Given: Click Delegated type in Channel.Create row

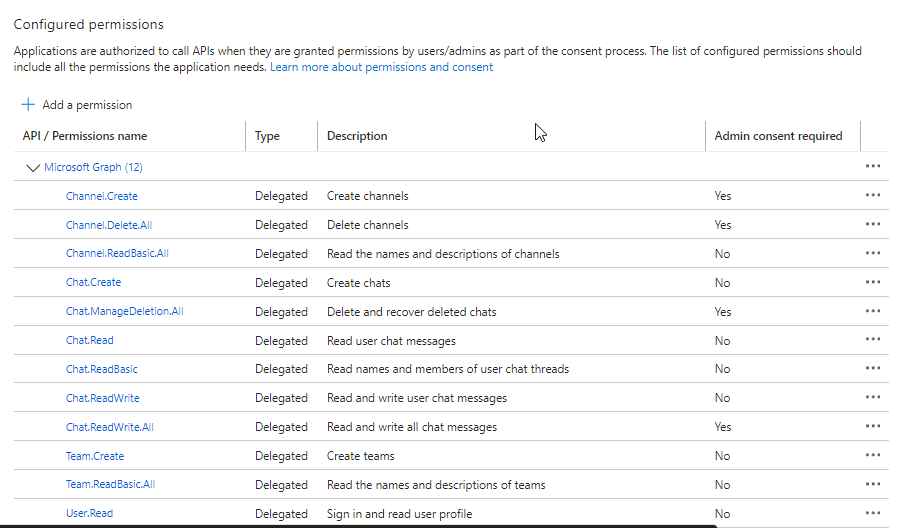Looking at the screenshot, I should pos(282,196).
